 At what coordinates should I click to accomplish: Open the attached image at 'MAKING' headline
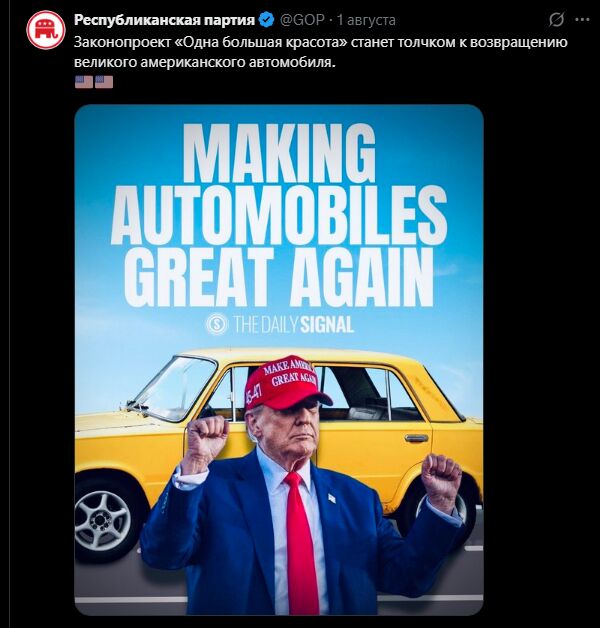coord(280,154)
